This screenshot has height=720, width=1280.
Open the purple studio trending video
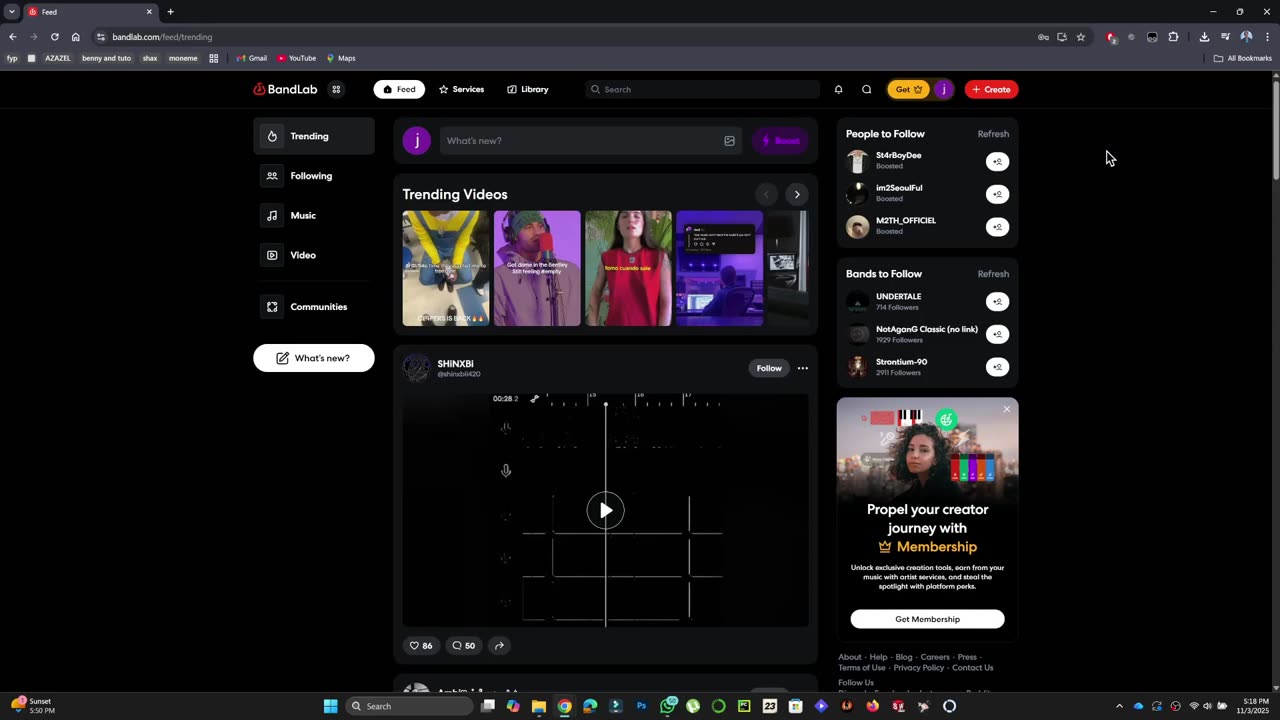point(719,268)
